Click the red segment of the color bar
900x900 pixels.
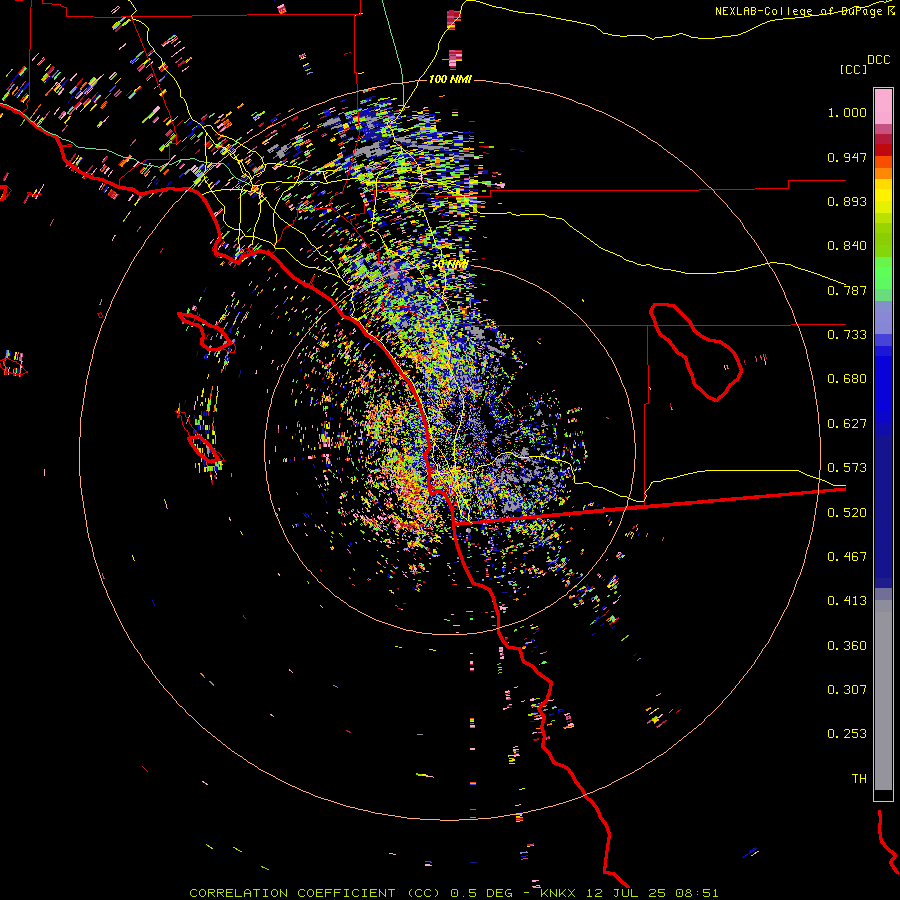[x=883, y=150]
